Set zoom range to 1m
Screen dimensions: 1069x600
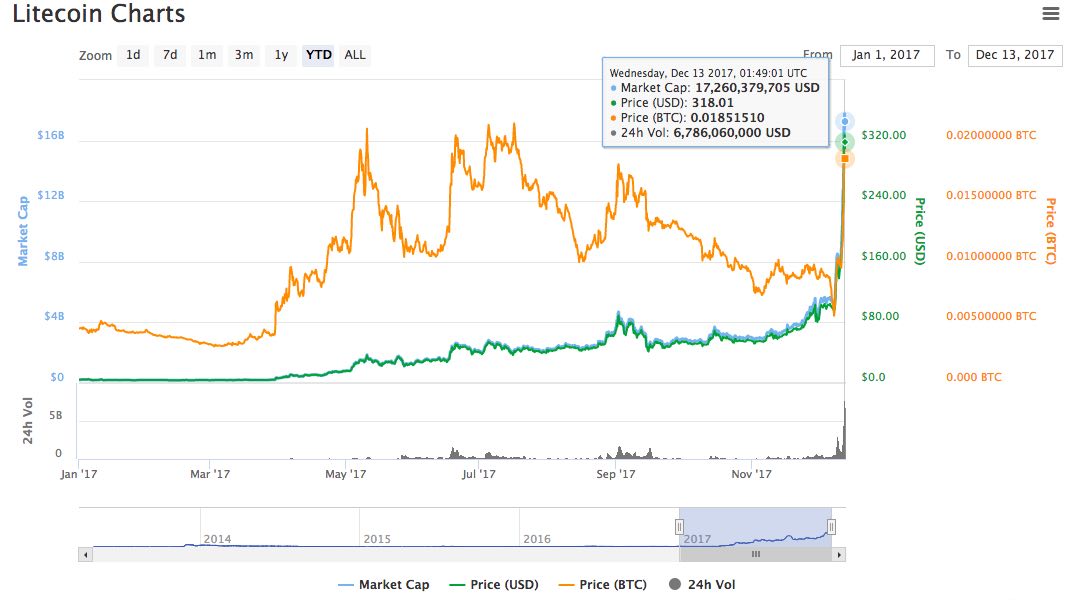click(207, 55)
